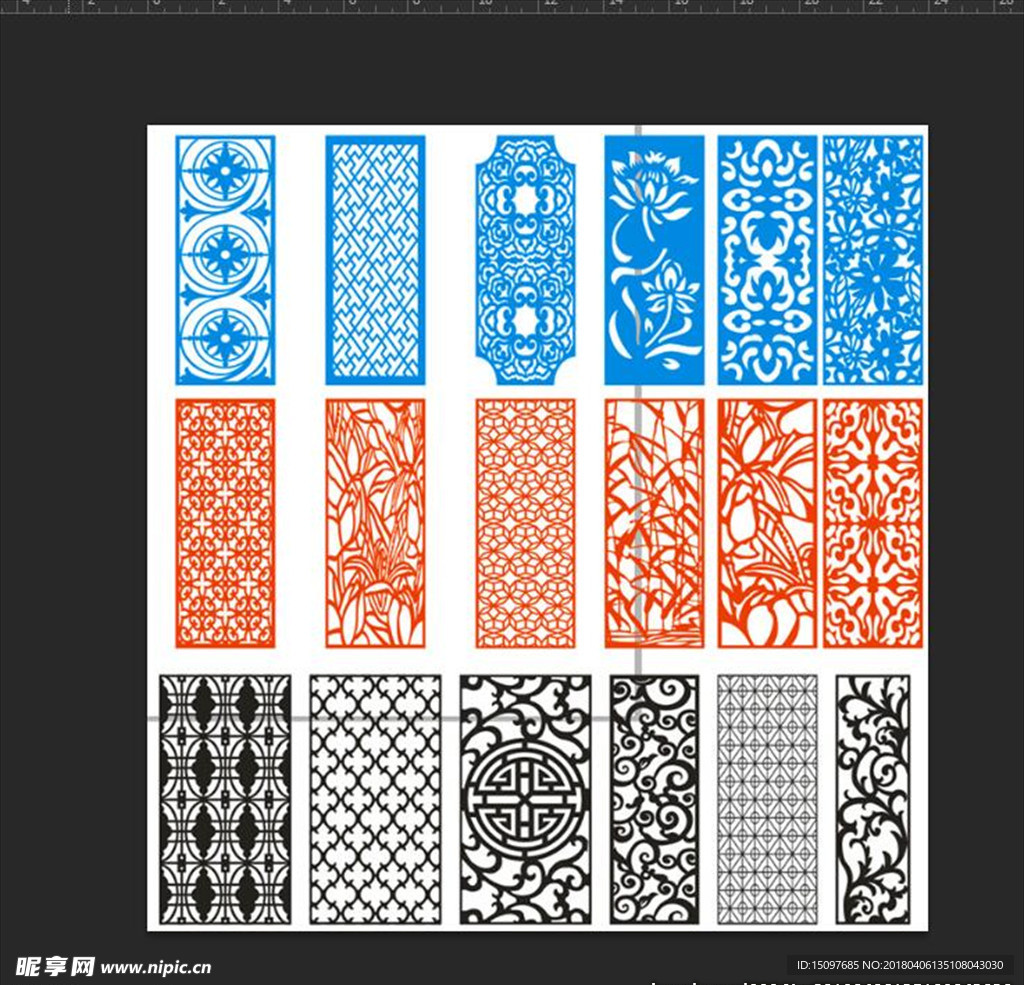Click the horizontal ruler above the canvas
The image size is (1024, 985).
[512, 7]
